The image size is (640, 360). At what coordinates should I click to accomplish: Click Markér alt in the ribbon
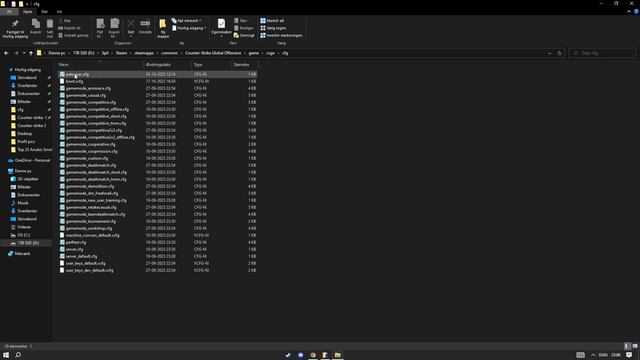[x=272, y=20]
